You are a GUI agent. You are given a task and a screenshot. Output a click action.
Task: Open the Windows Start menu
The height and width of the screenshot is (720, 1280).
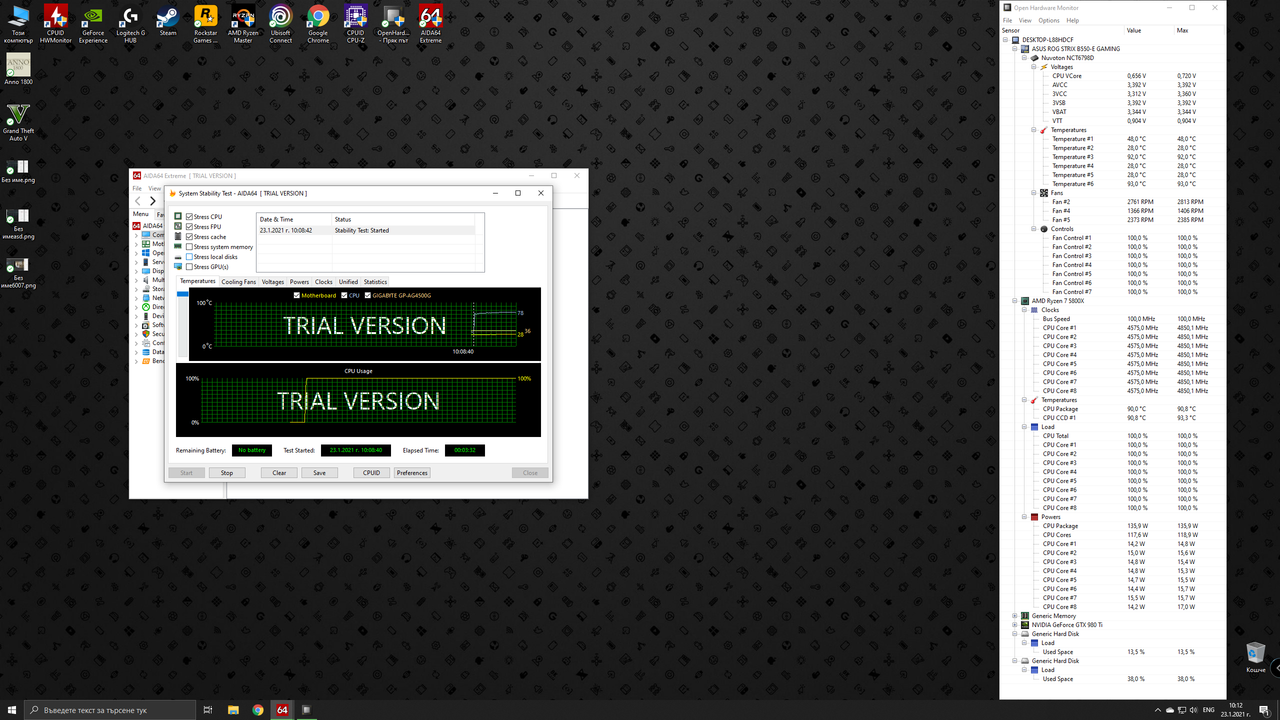(10, 710)
